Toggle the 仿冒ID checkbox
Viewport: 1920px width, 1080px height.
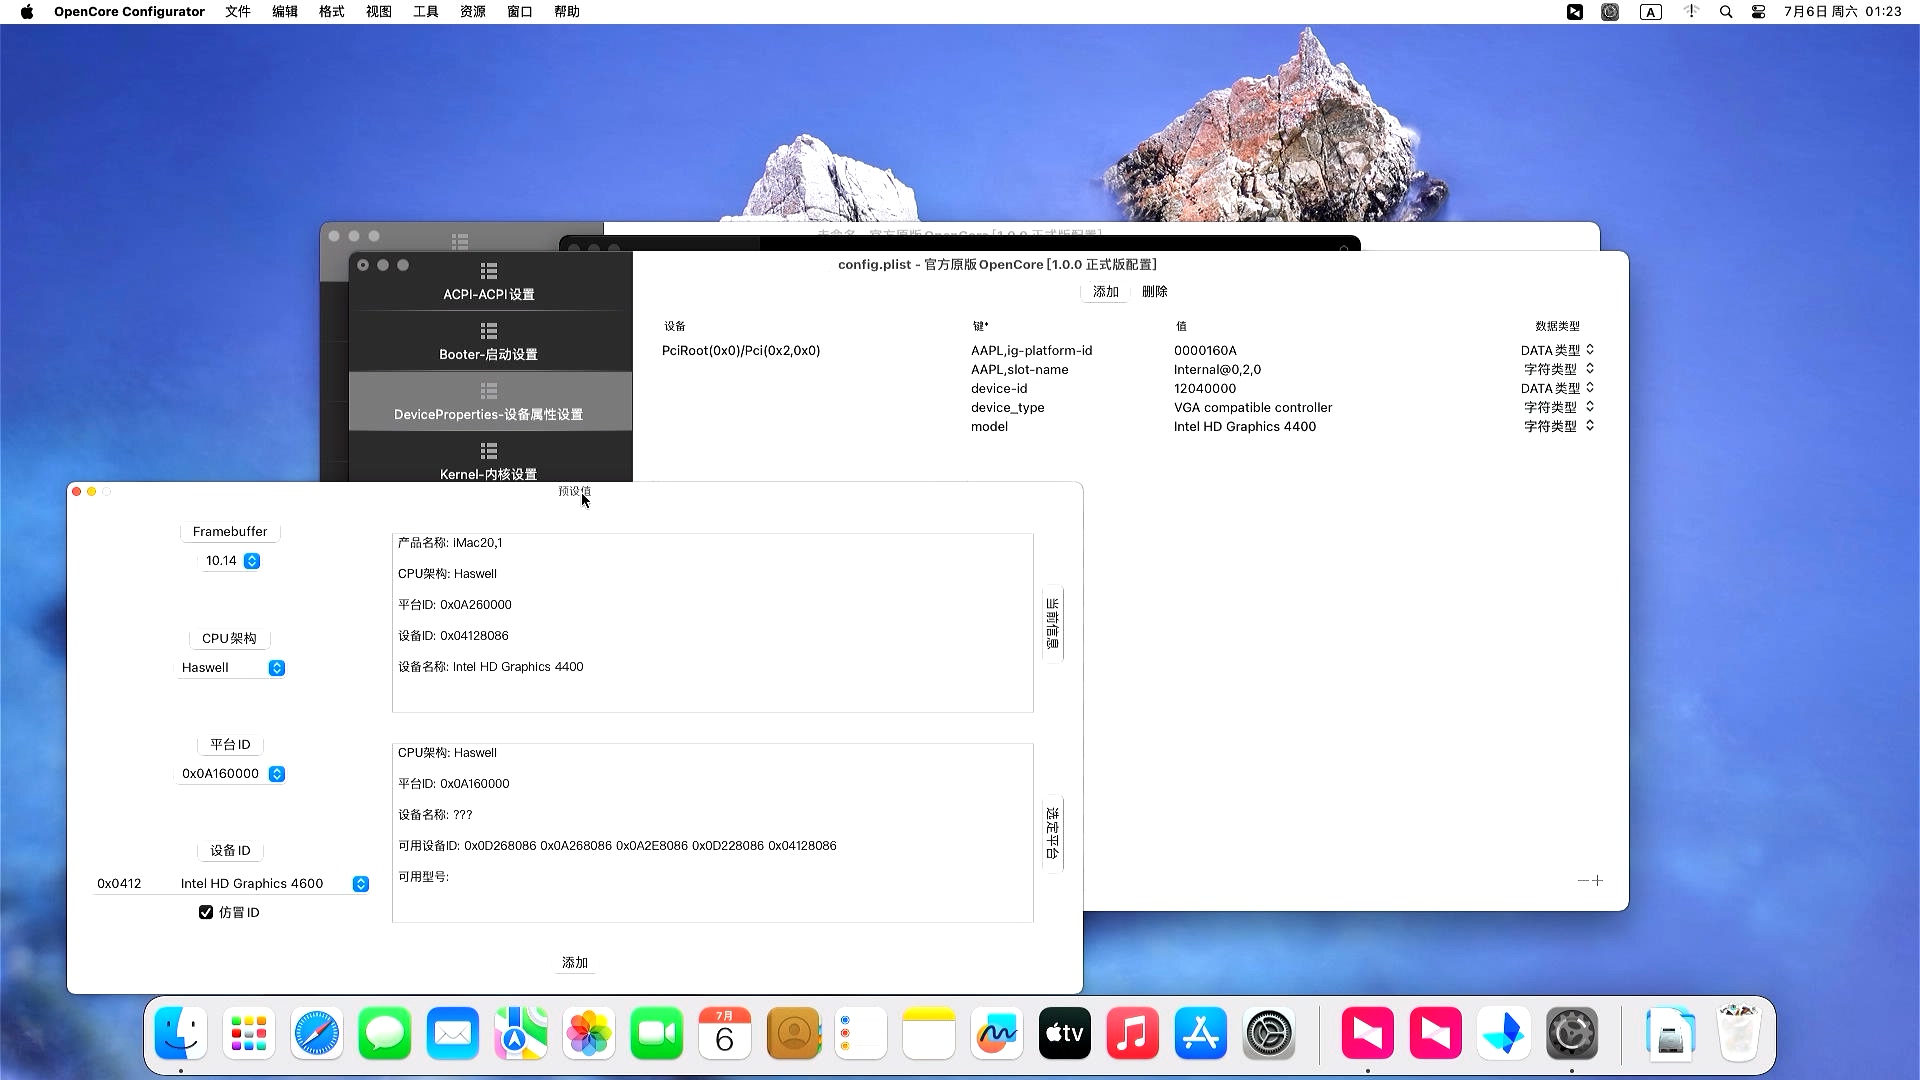[x=206, y=912]
